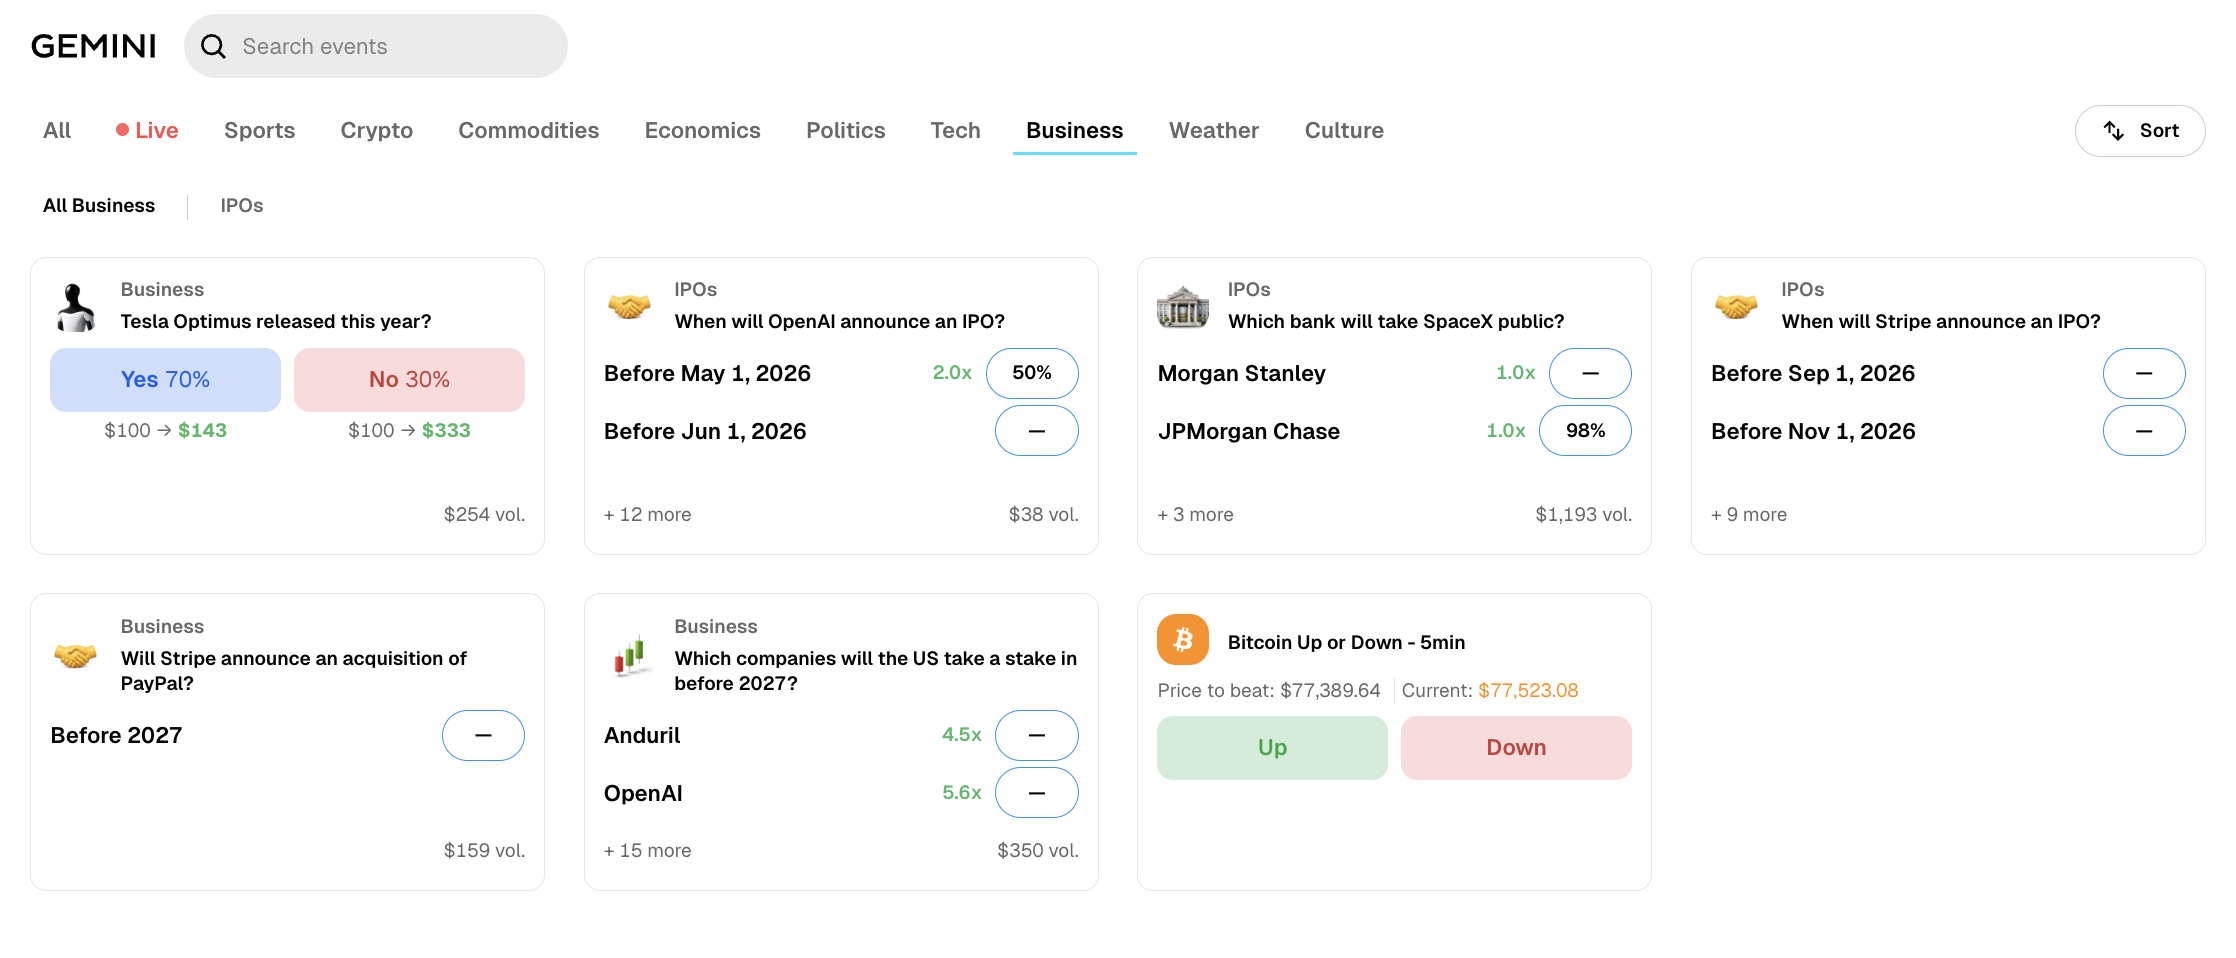This screenshot has width=2236, height=958.
Task: Click the dash button for Before Jun 1, 2026
Action: tap(1036, 431)
